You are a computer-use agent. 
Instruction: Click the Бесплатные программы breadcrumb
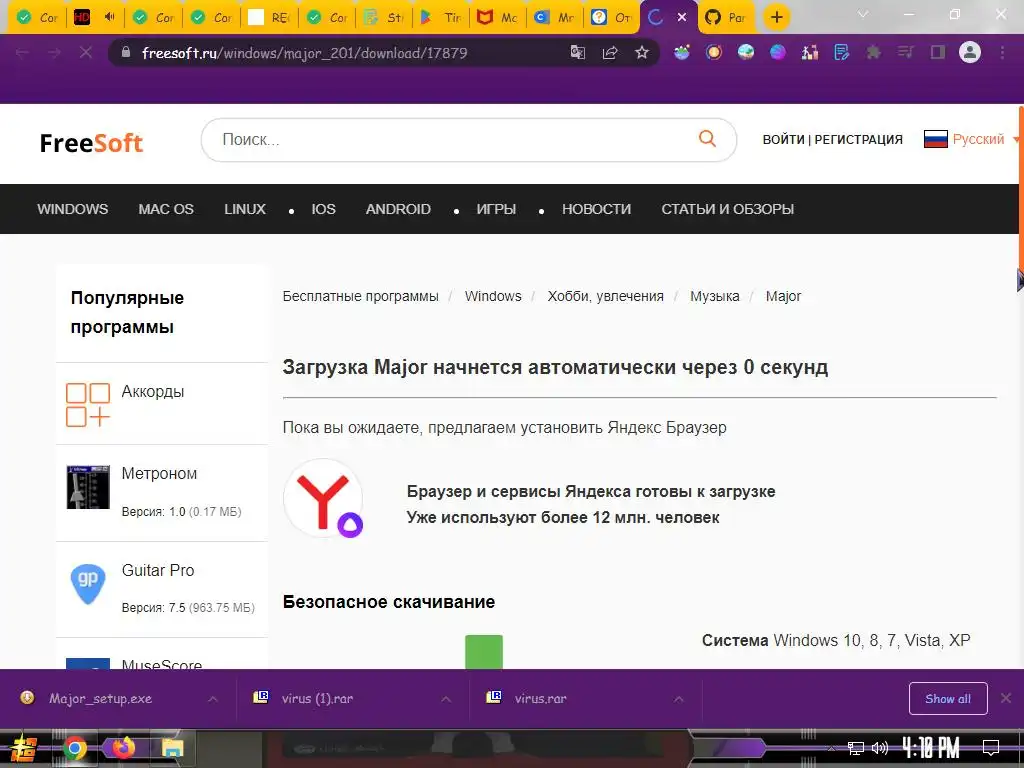coord(360,296)
